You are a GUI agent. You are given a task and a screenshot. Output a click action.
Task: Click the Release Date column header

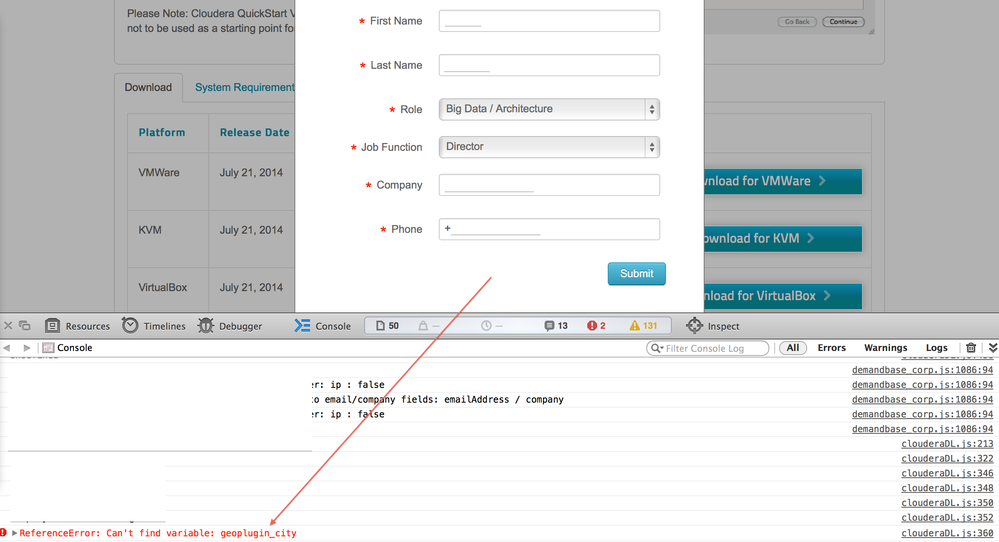click(x=254, y=132)
